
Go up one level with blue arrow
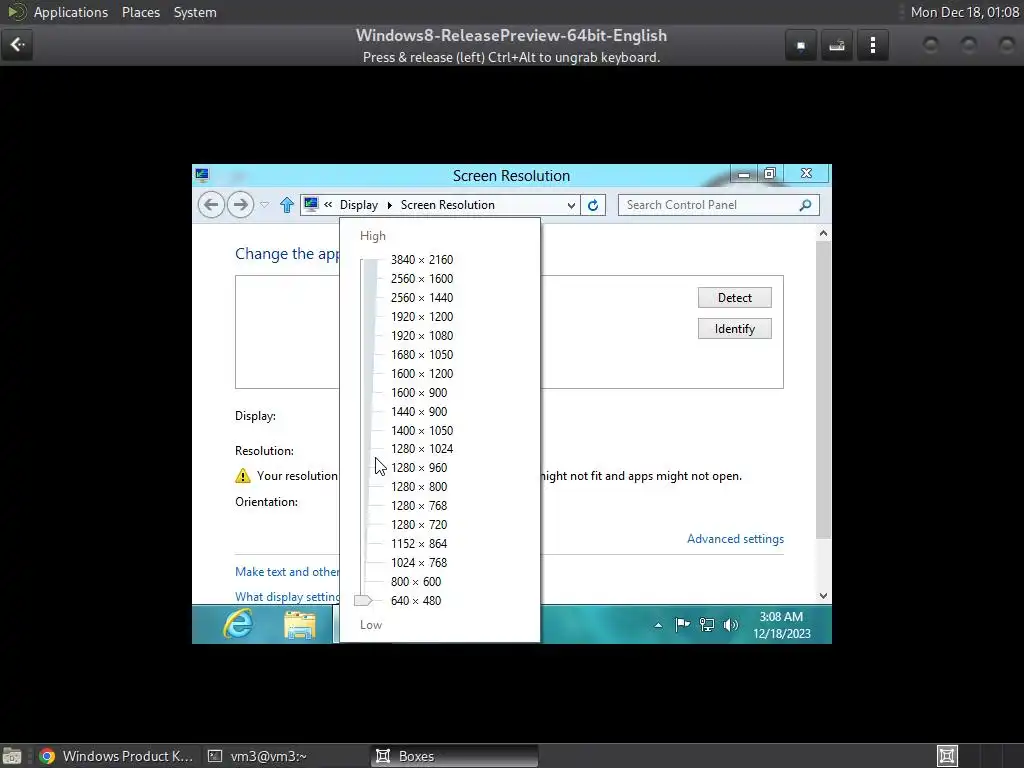coord(287,205)
